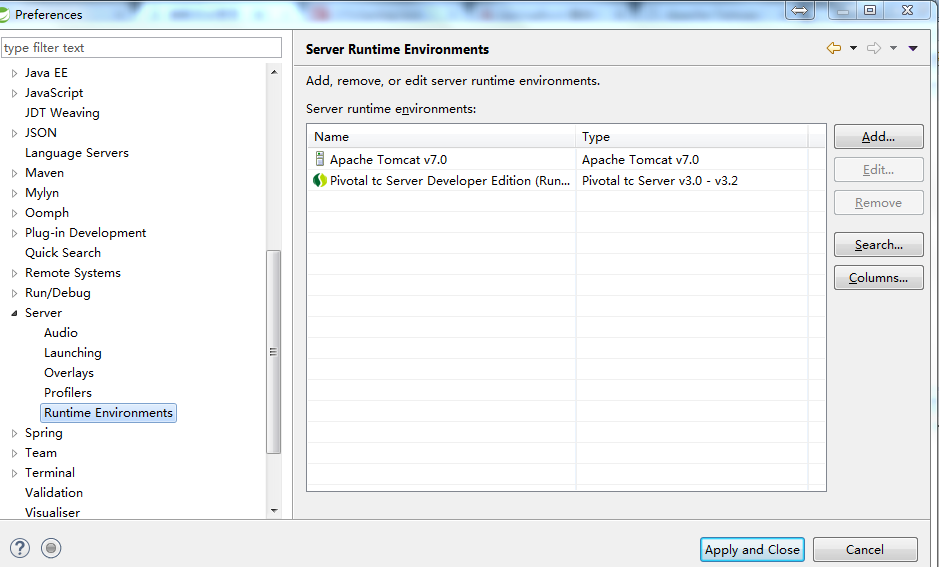Click the Name column header

[x=441, y=137]
